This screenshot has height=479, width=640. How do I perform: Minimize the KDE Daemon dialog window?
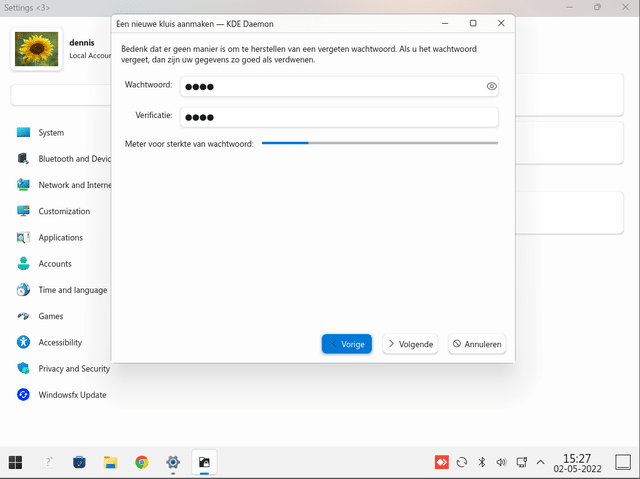[x=445, y=23]
